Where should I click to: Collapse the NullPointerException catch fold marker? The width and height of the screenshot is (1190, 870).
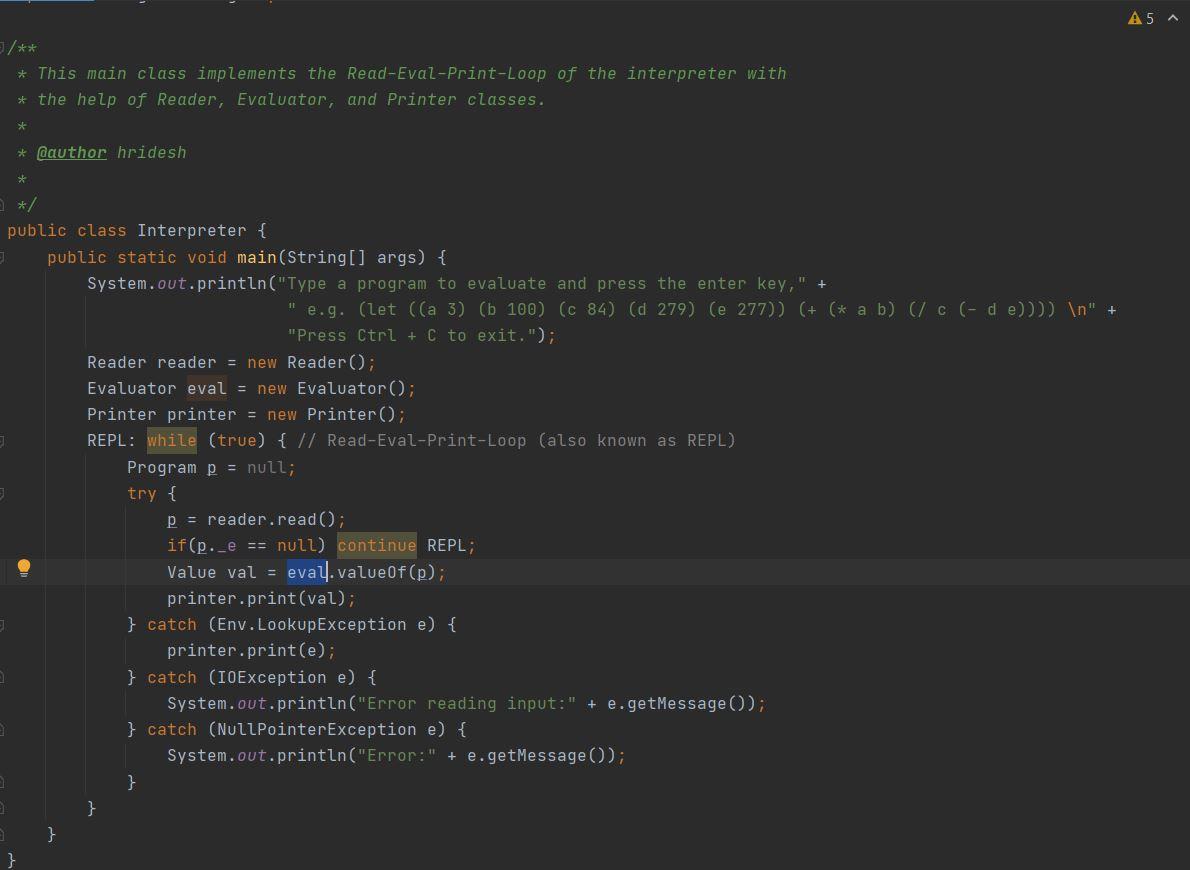click(x=2, y=730)
